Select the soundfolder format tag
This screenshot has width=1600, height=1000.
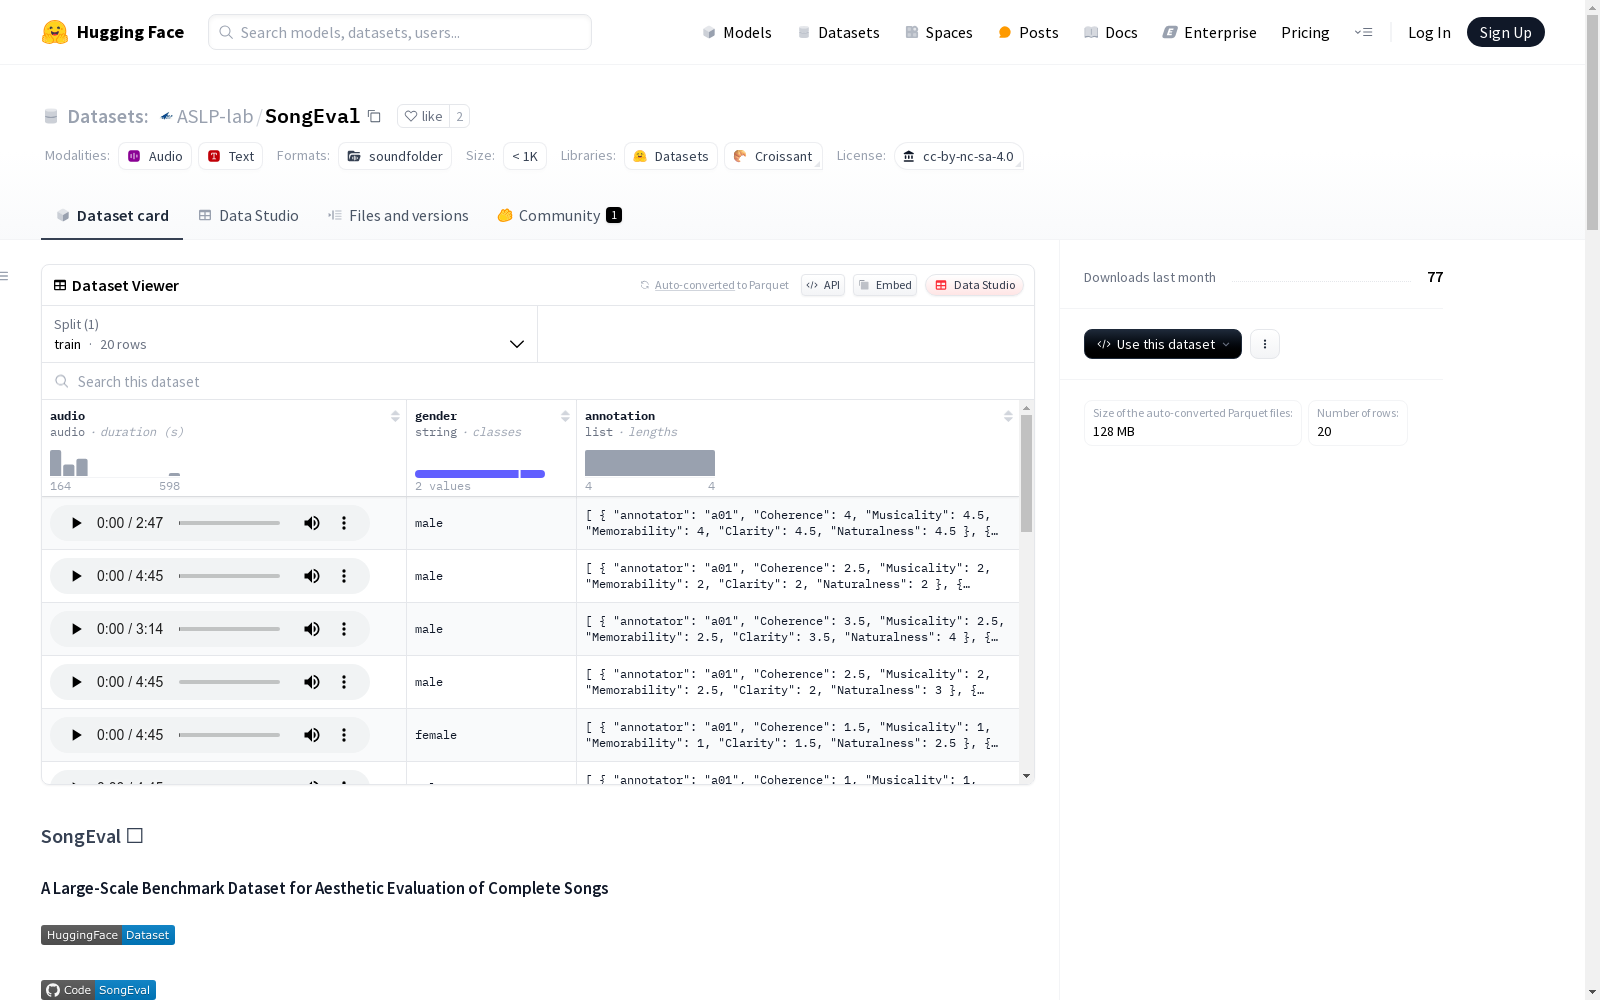pos(395,156)
